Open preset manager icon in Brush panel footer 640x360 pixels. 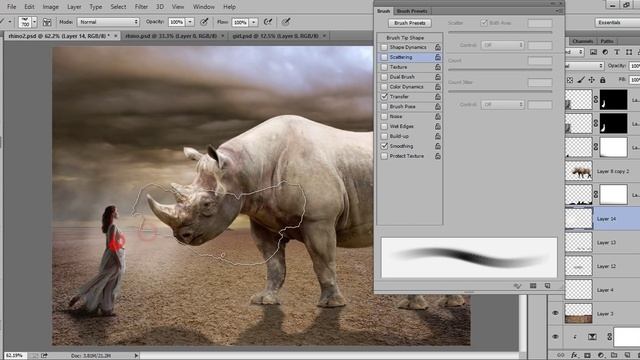533,286
